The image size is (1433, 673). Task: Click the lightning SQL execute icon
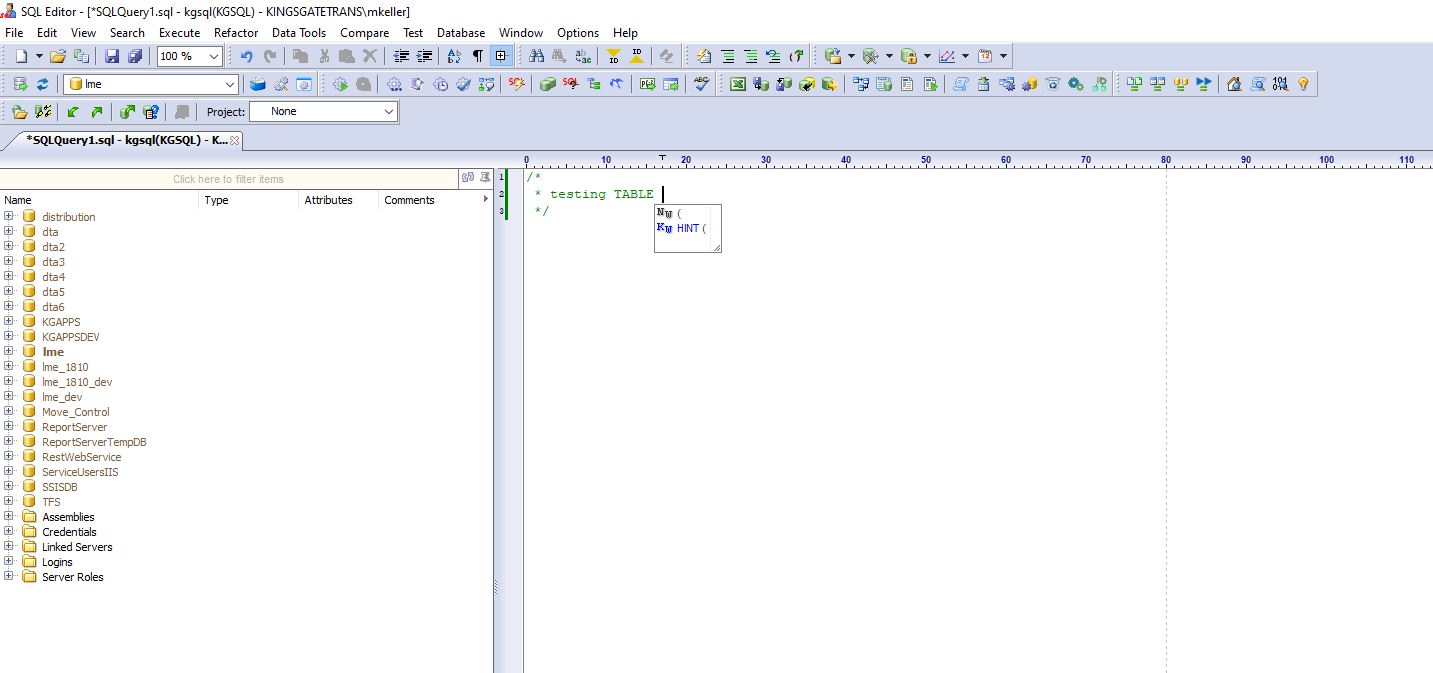[516, 84]
